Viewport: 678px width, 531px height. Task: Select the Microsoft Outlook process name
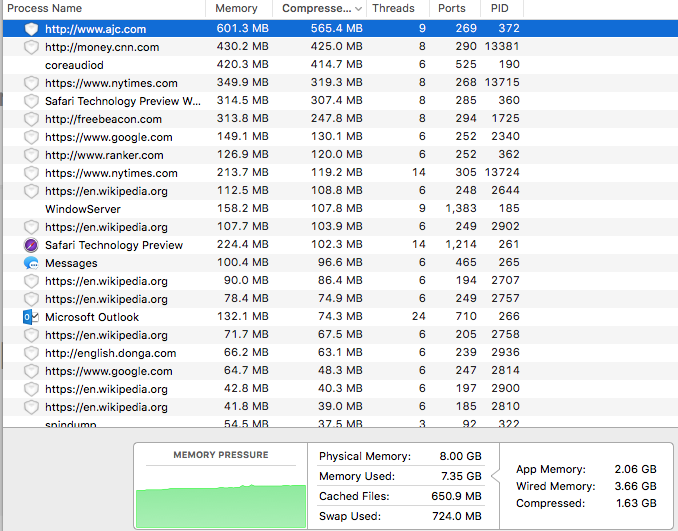coord(92,317)
